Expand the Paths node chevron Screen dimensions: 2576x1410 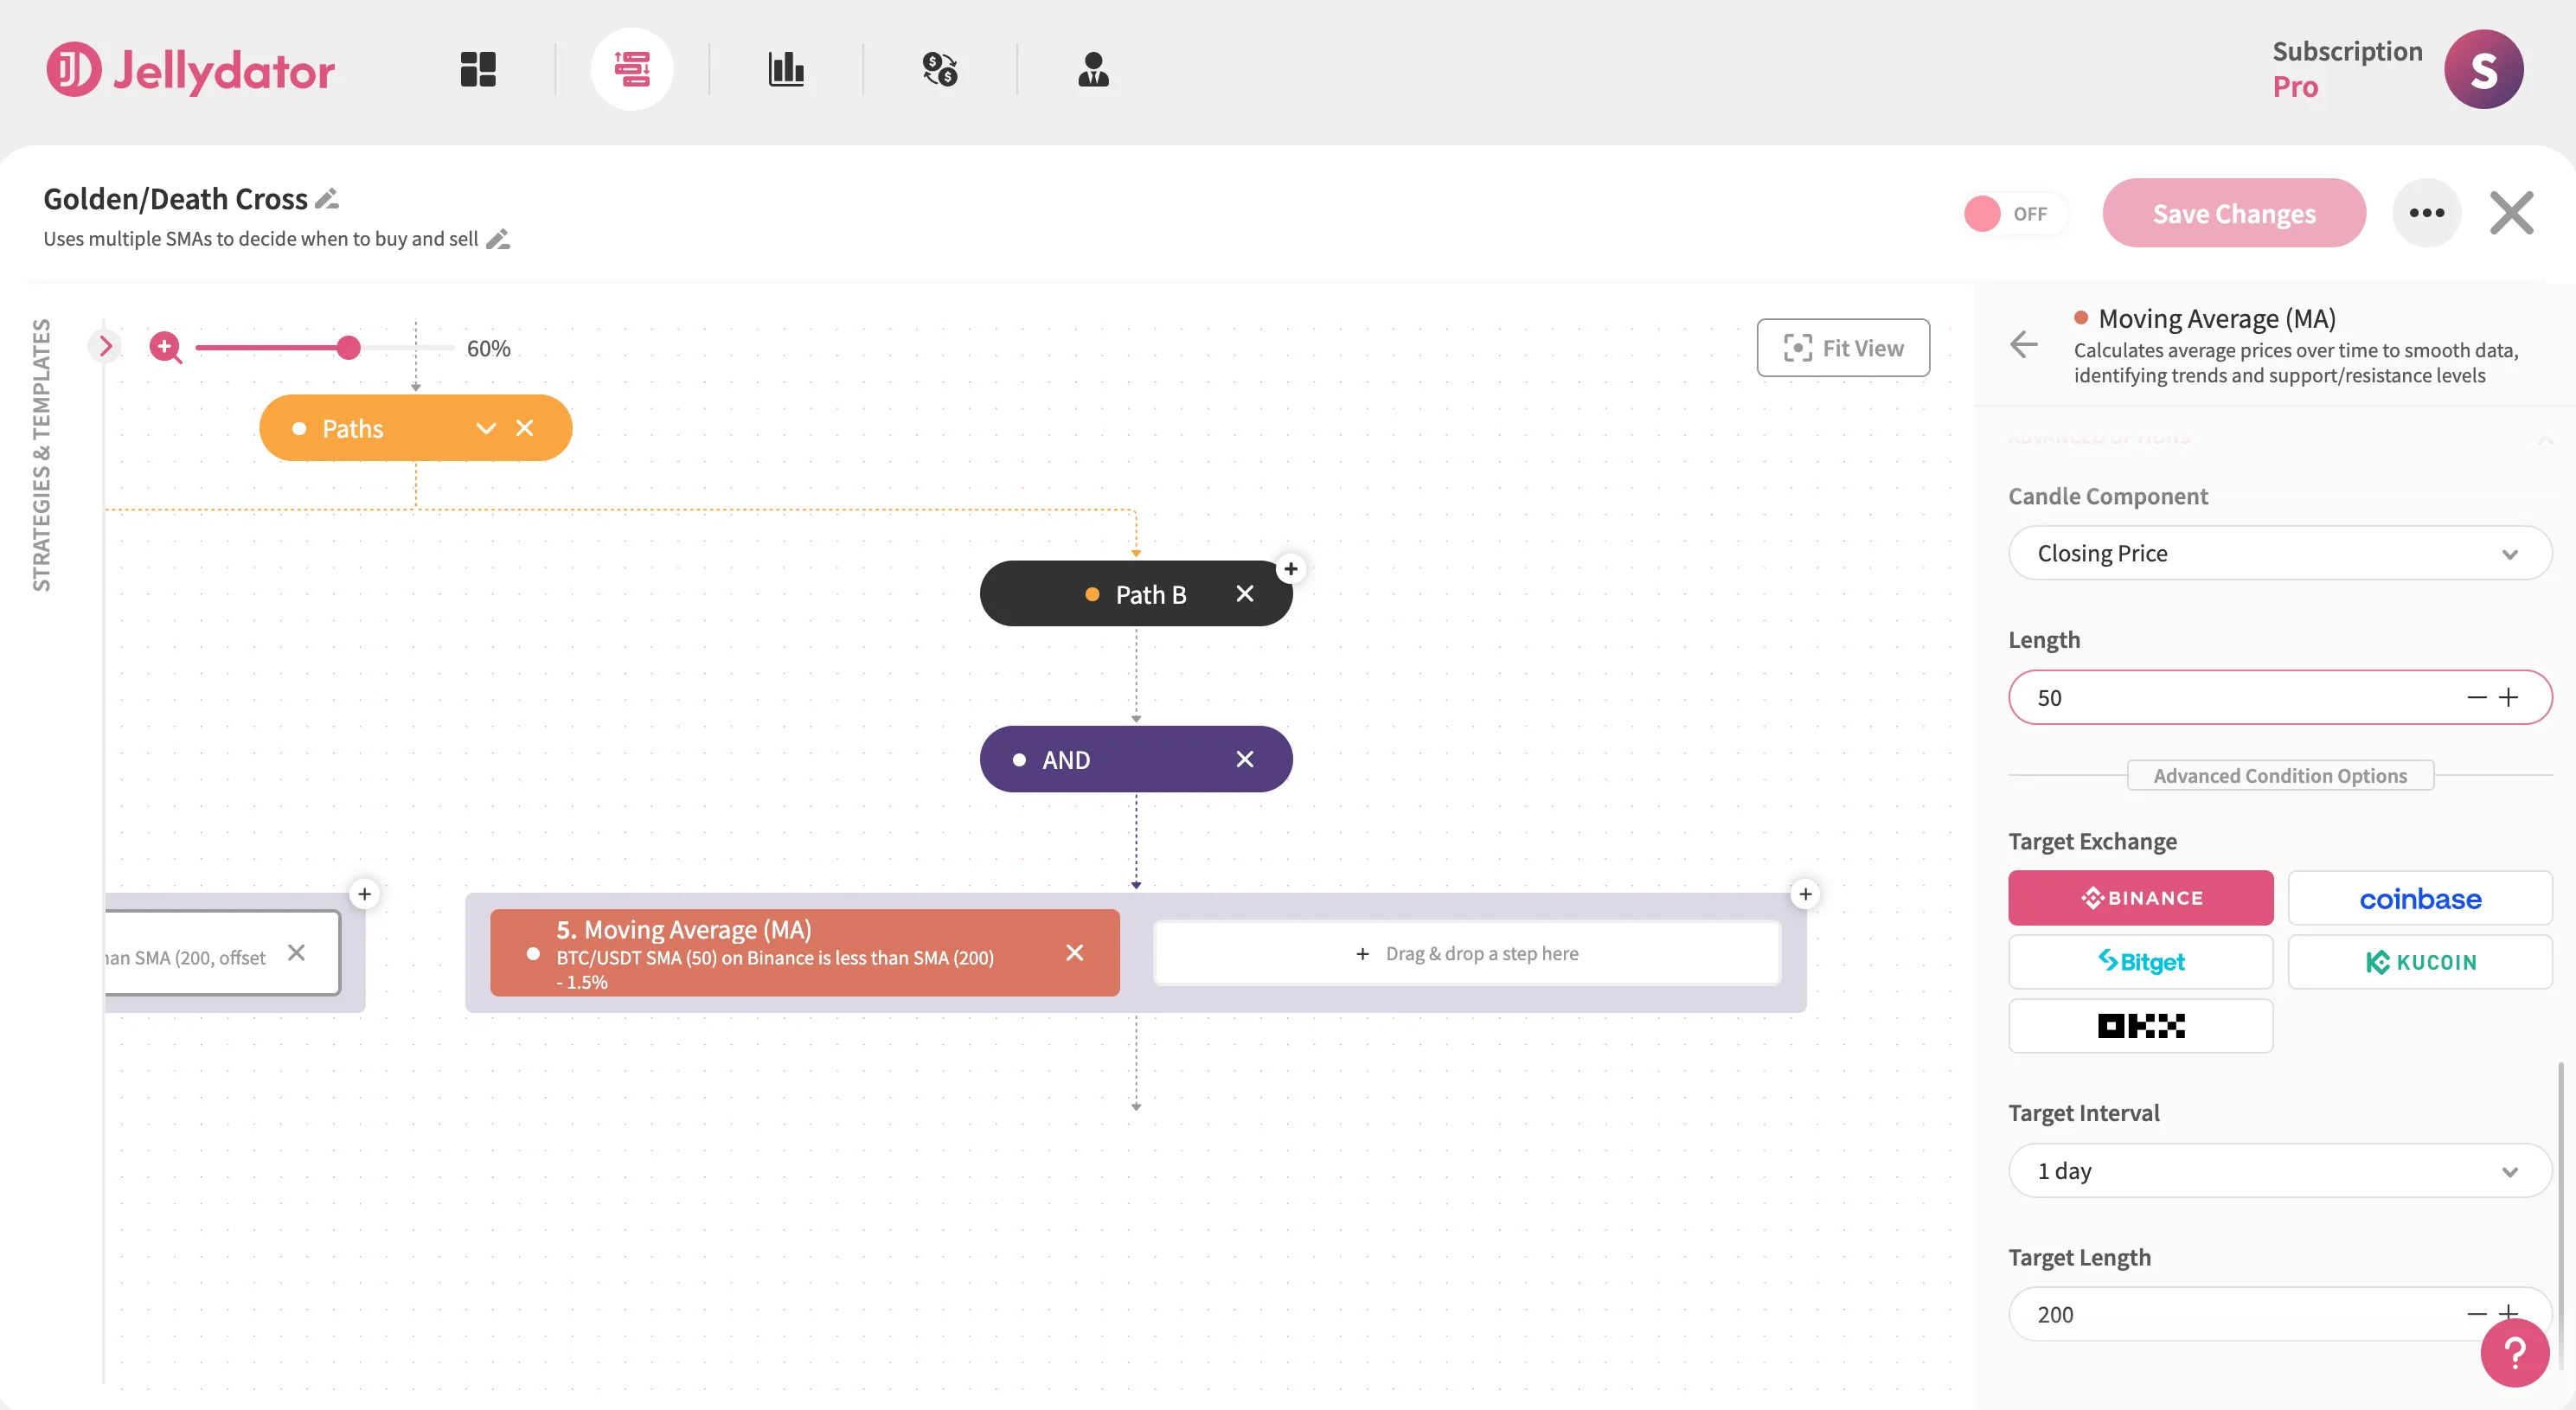[x=486, y=428]
